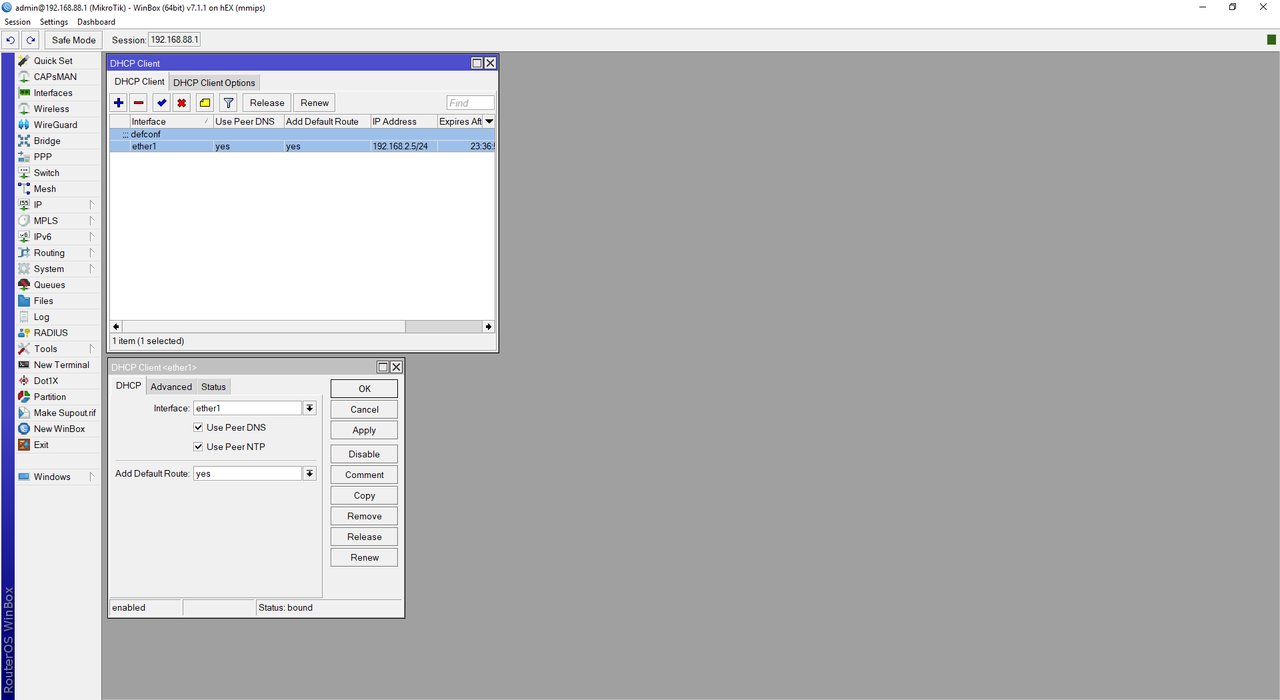
Task: Click Cancel in ether1 dialog
Action: [364, 410]
